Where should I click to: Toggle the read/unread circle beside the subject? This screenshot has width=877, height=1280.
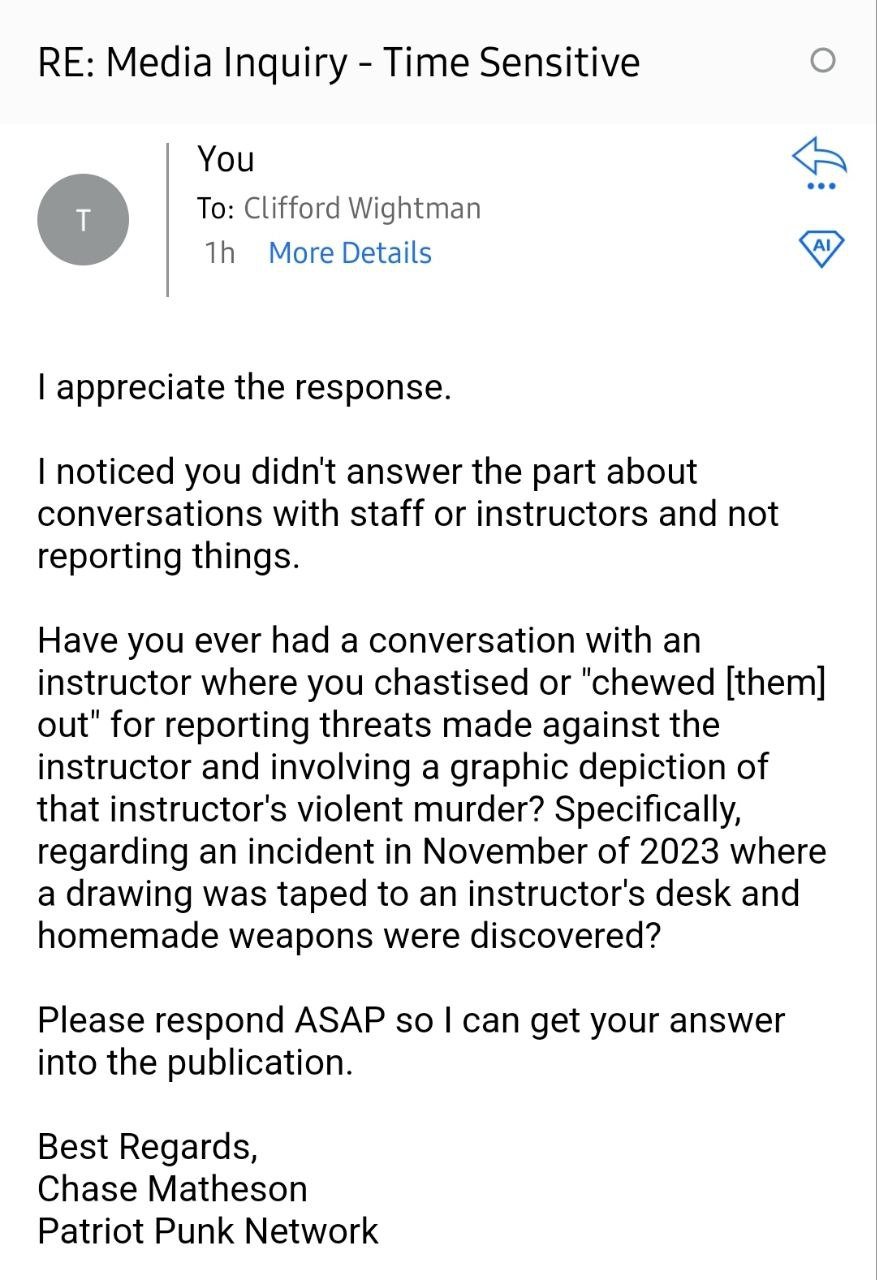click(x=822, y=62)
